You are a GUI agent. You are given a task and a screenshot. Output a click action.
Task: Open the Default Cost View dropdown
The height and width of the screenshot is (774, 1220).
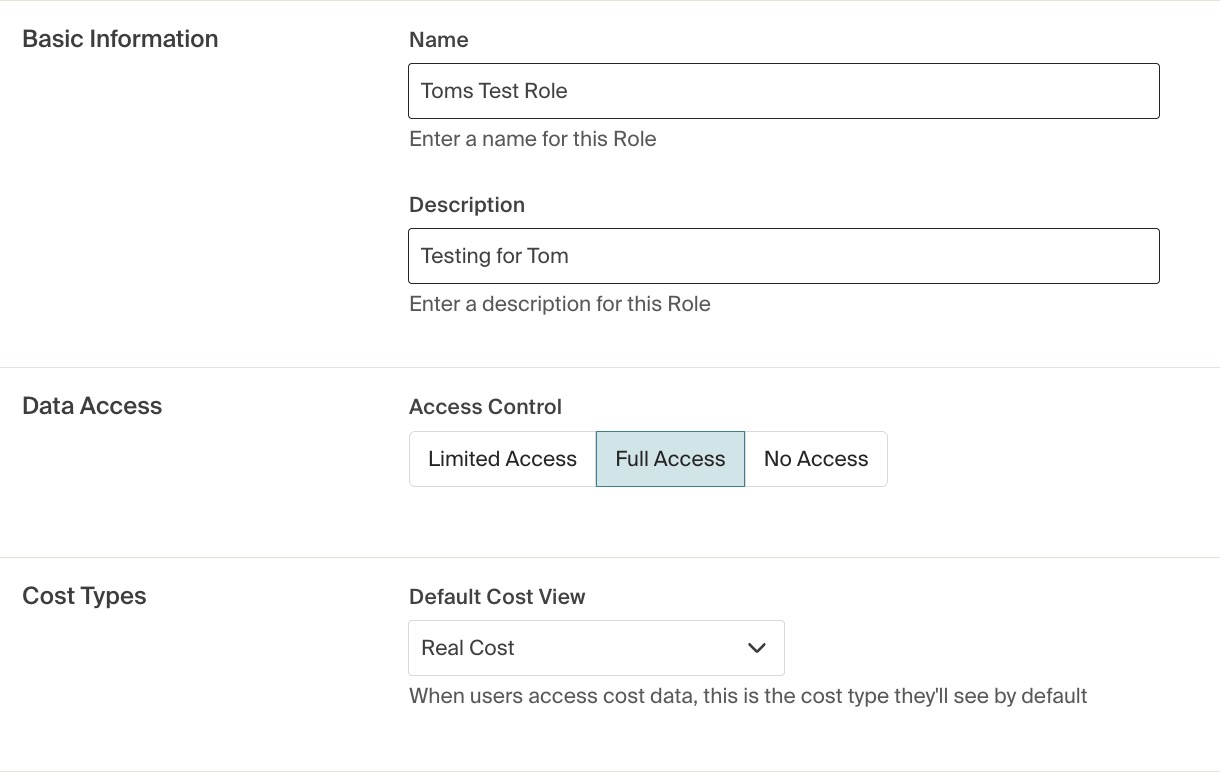[596, 648]
